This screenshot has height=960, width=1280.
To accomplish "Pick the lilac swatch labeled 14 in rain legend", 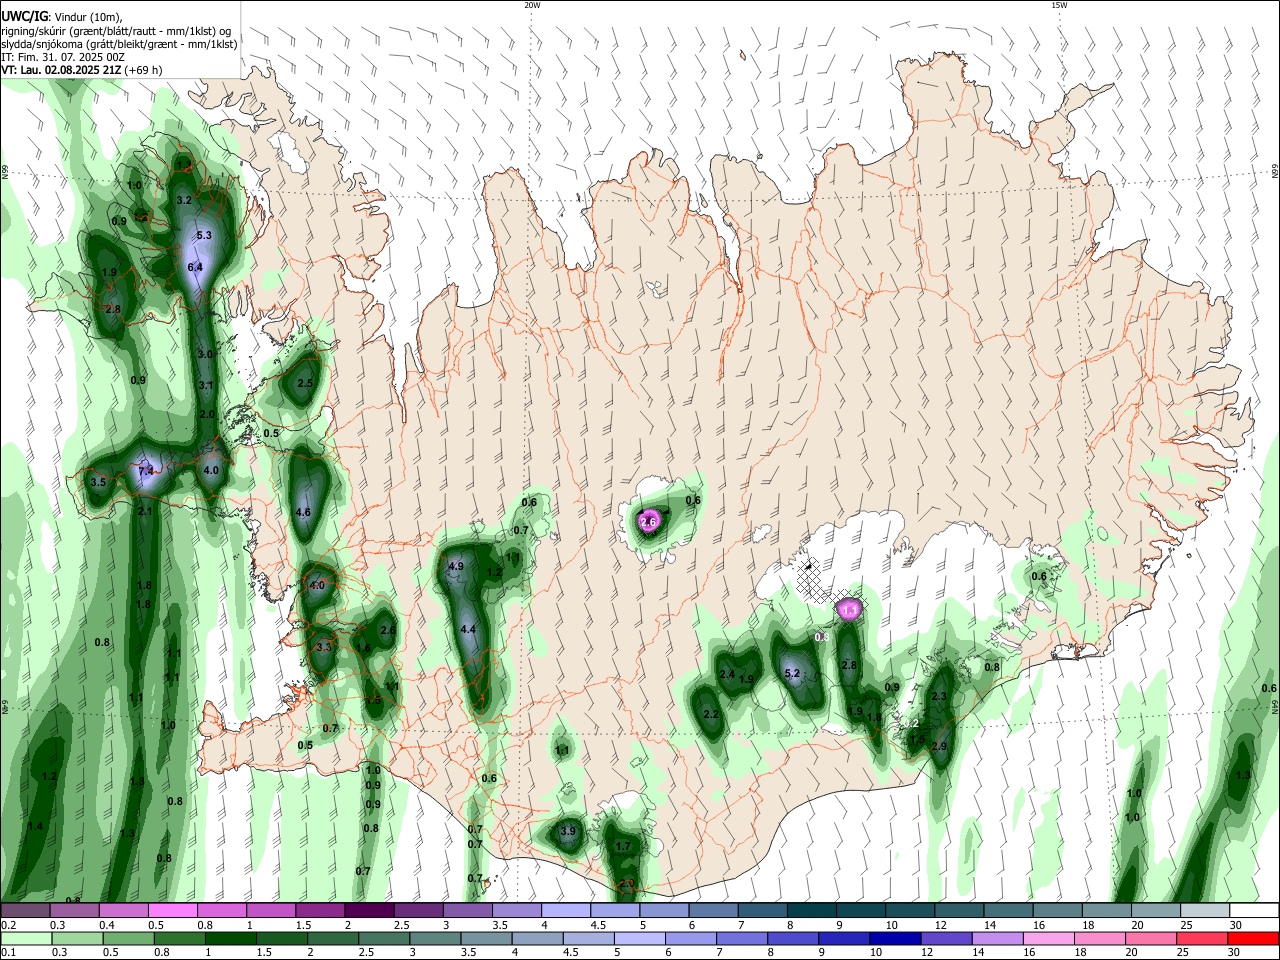I will coord(996,938).
